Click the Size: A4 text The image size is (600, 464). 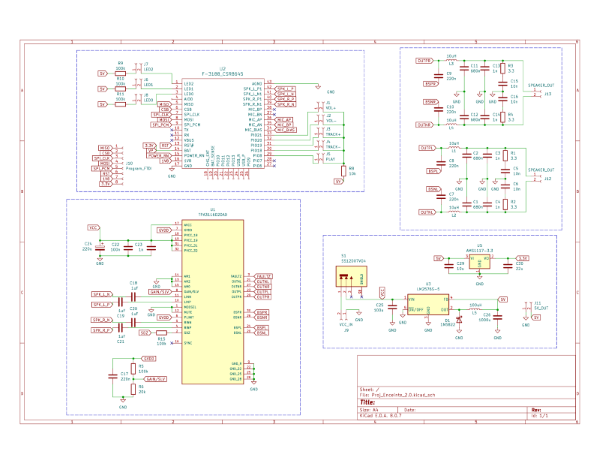pyautogui.click(x=369, y=410)
